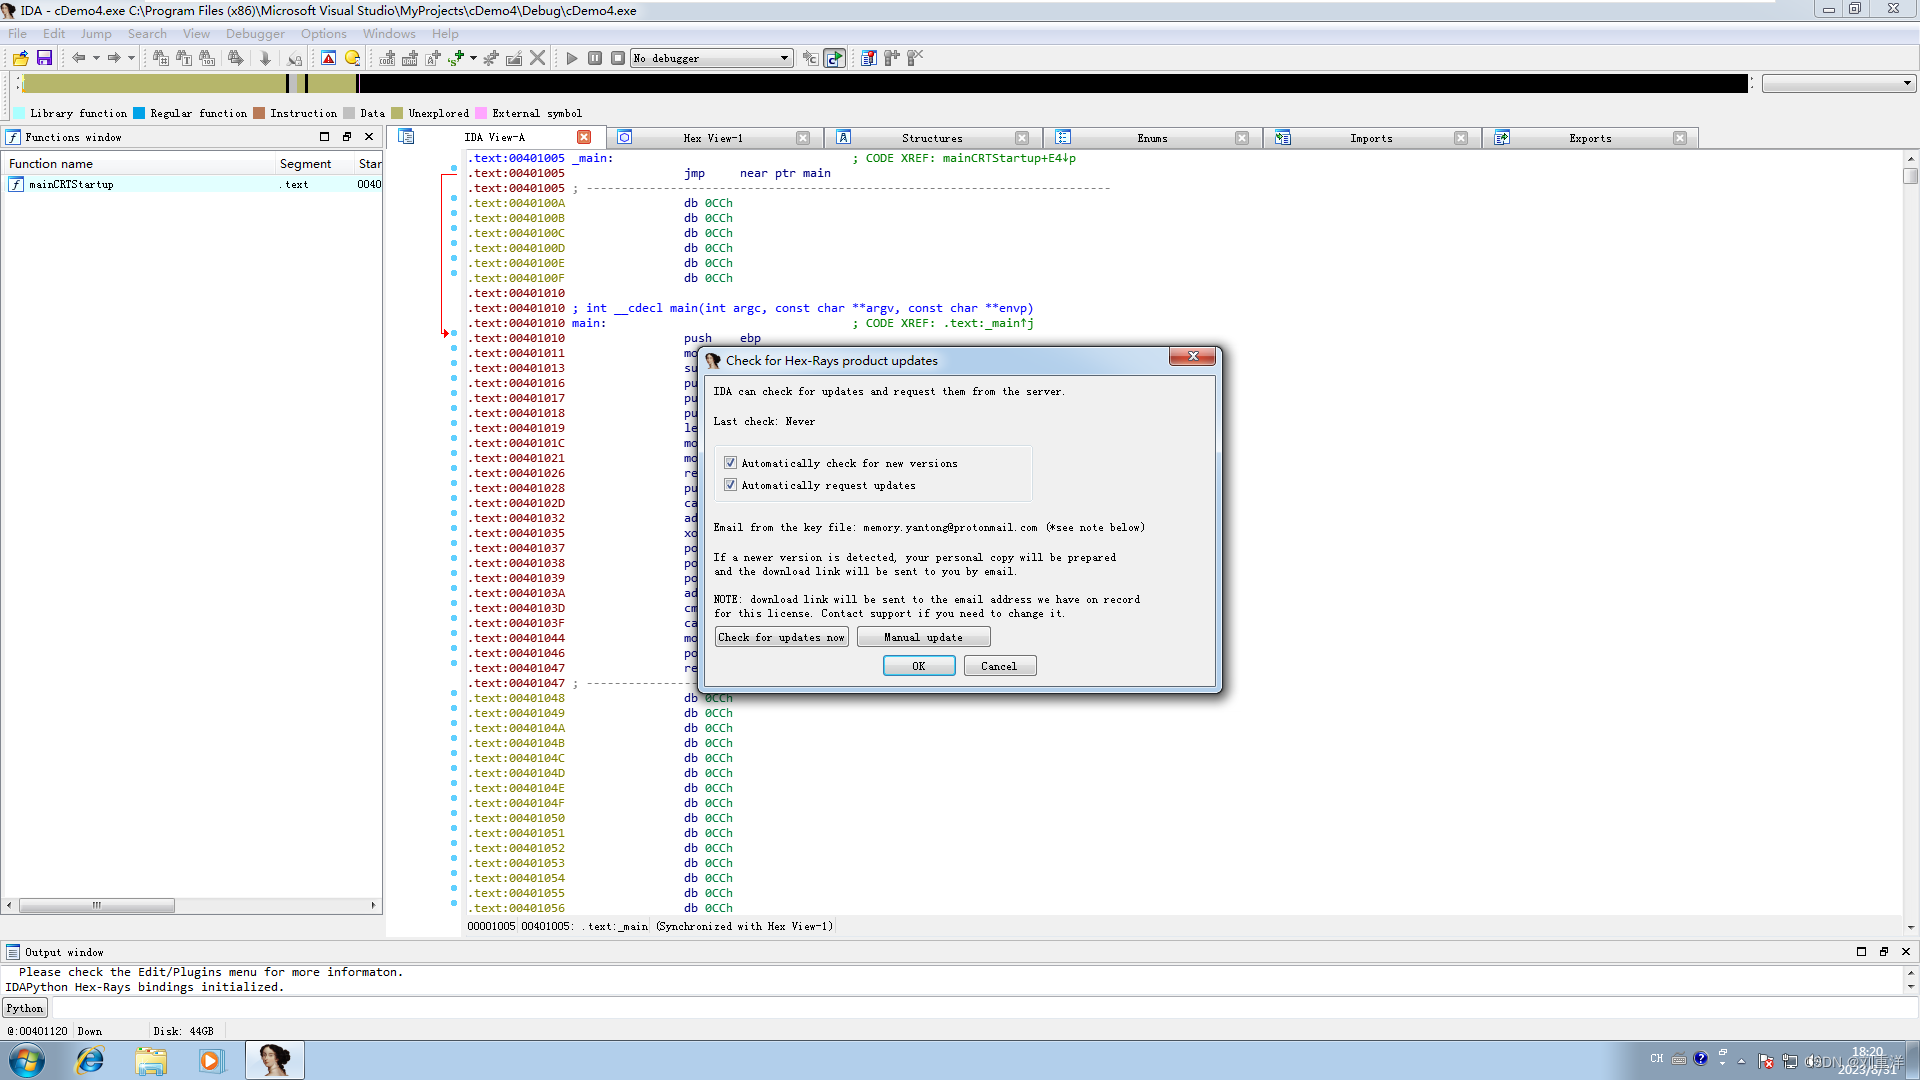This screenshot has width=1920, height=1080.
Task: Click the 'Manual update' button
Action: [x=923, y=637]
